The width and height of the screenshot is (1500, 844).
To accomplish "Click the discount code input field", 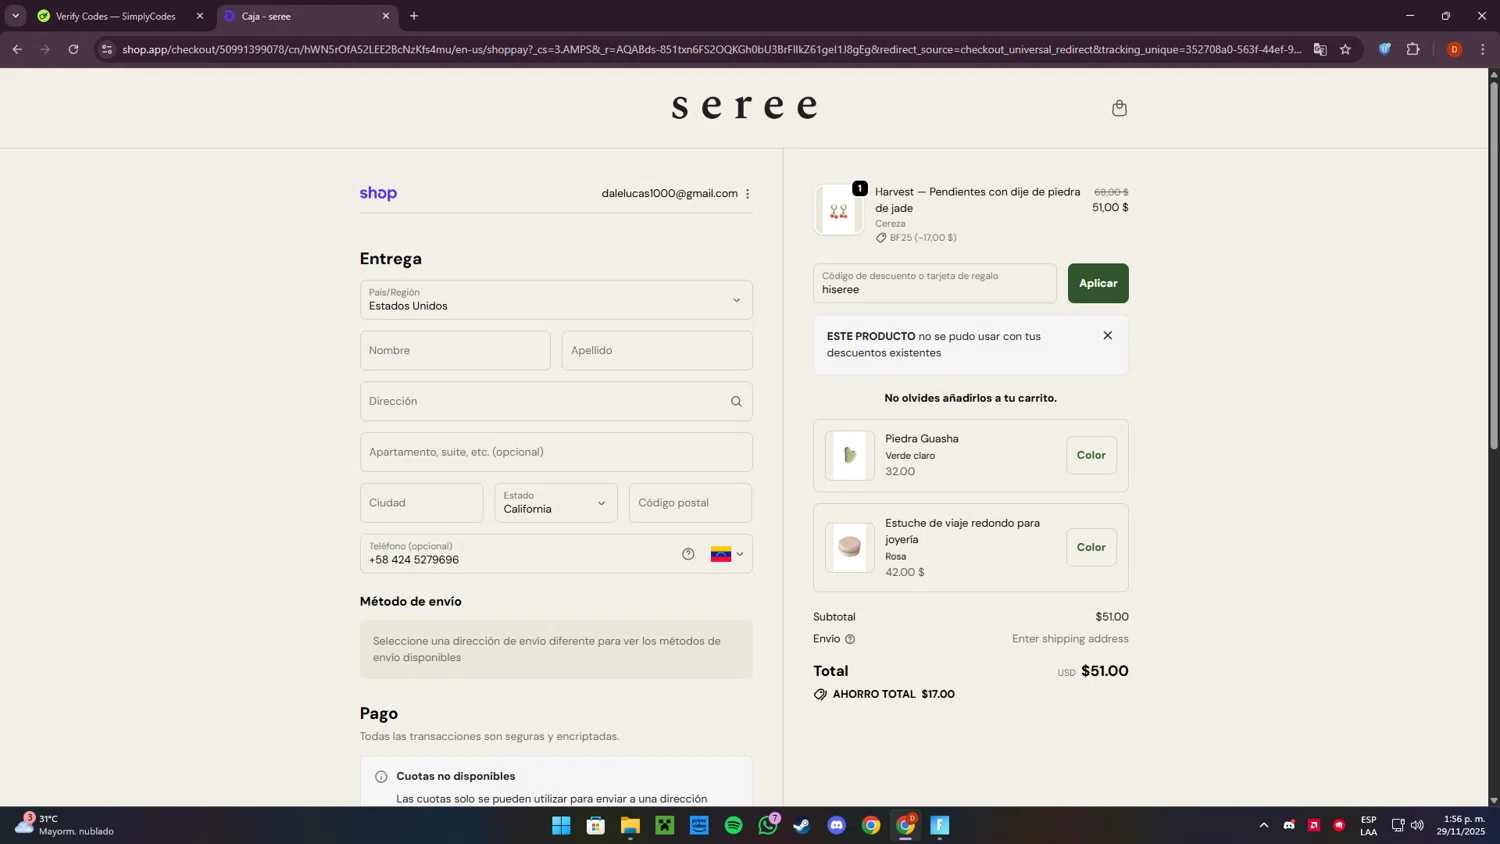I will [x=935, y=283].
